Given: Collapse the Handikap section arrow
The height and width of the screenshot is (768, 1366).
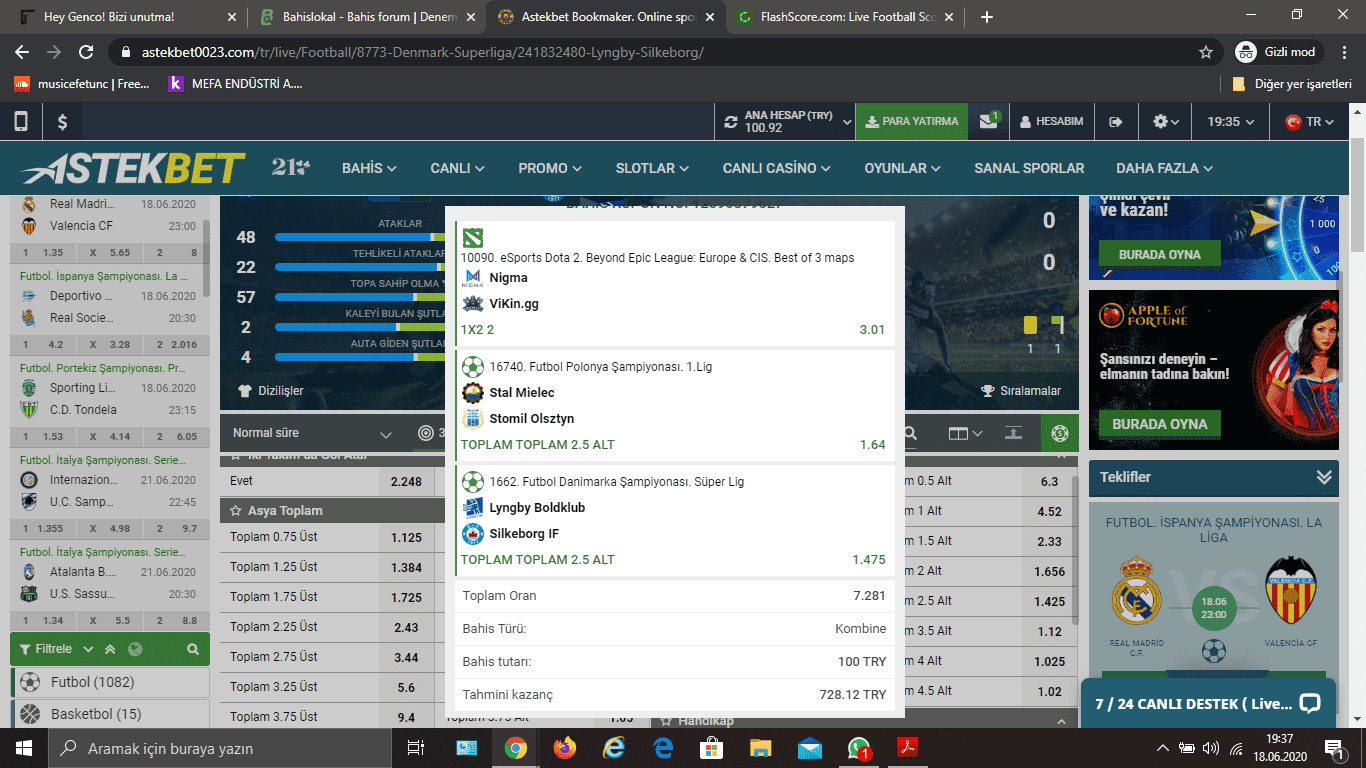Looking at the screenshot, I should [1061, 720].
